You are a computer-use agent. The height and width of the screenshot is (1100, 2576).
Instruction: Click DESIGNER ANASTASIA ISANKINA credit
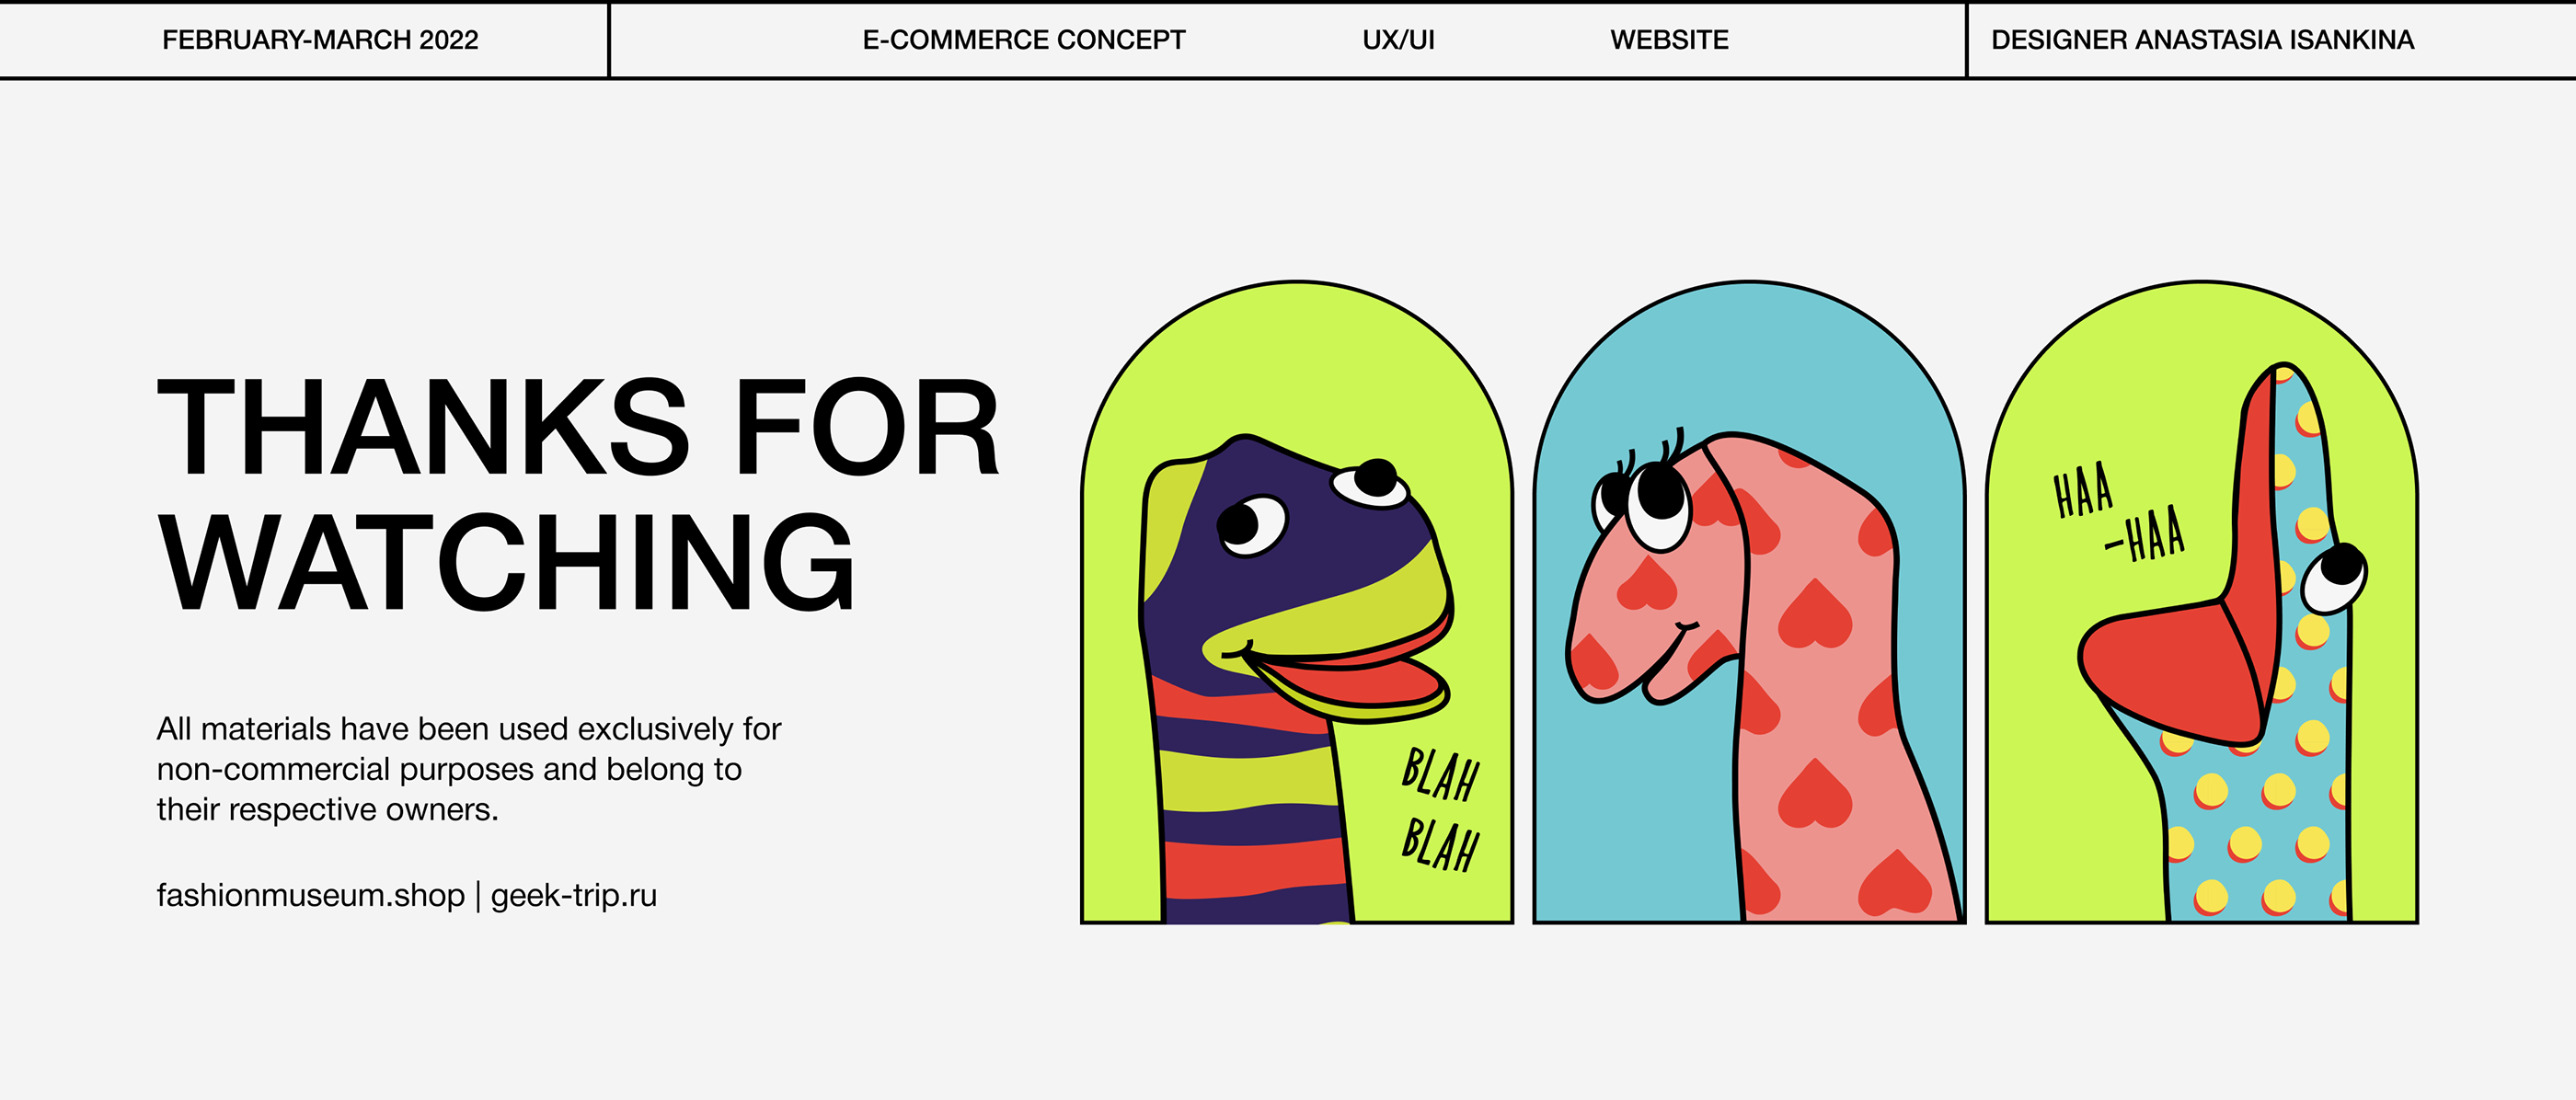click(x=2202, y=40)
